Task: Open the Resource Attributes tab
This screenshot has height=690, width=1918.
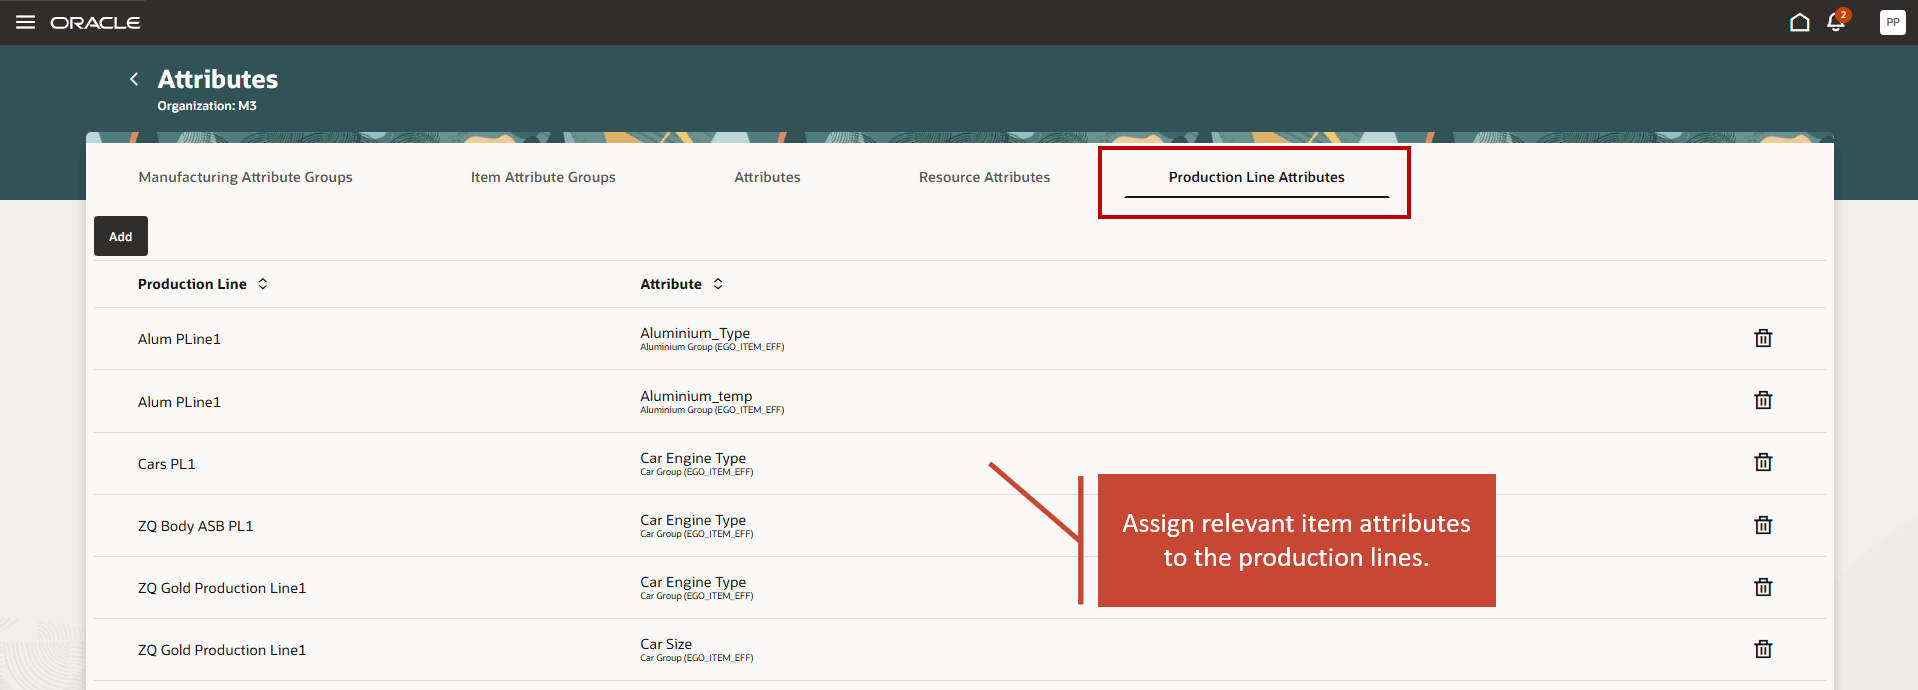Action: [x=984, y=177]
